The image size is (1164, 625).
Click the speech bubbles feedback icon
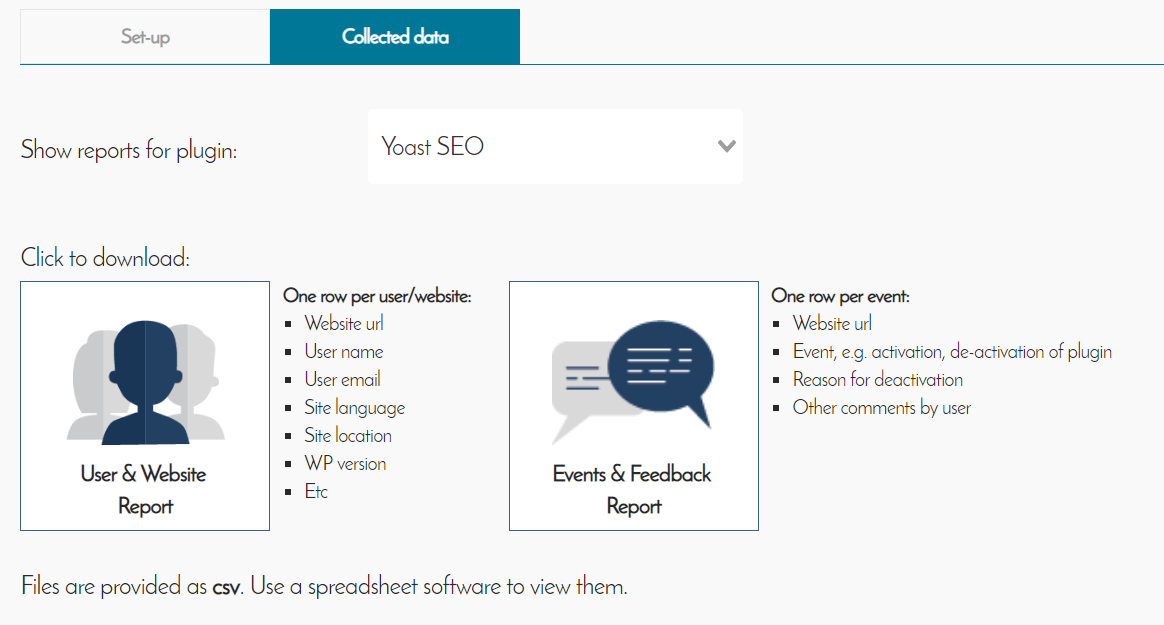pos(633,381)
